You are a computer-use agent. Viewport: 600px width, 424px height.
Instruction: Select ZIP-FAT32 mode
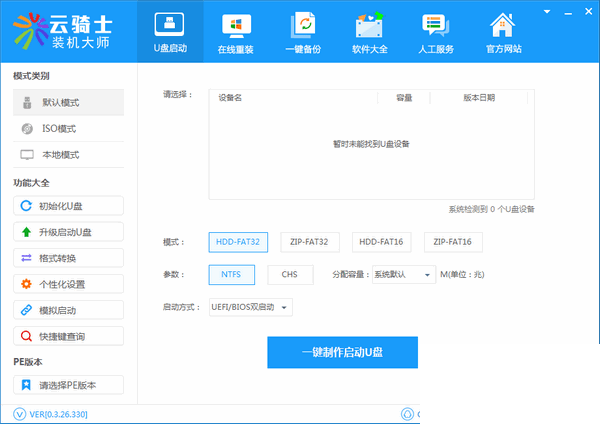(x=310, y=242)
